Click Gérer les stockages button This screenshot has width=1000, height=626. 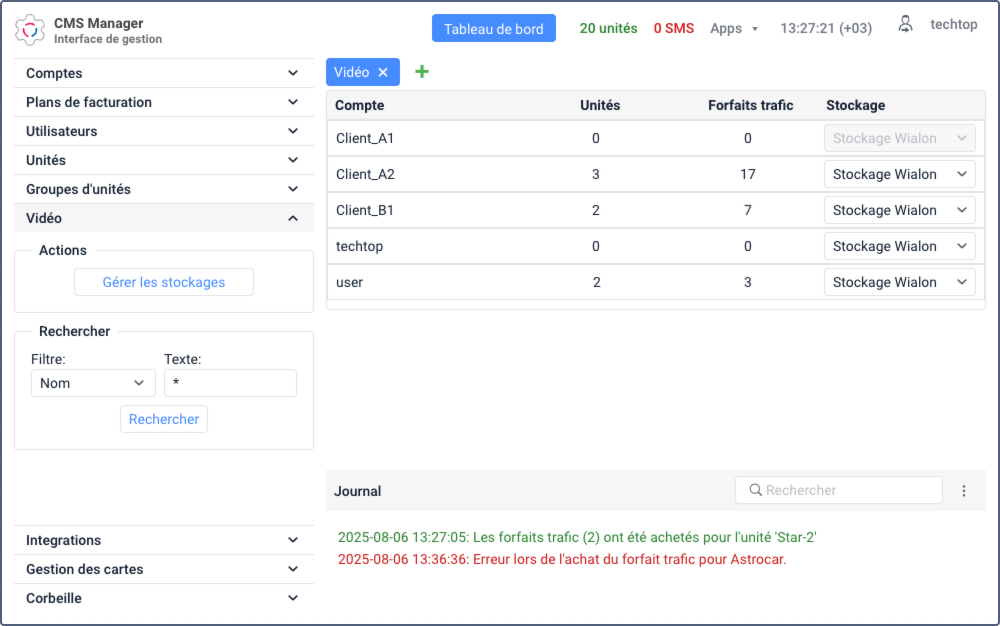164,282
